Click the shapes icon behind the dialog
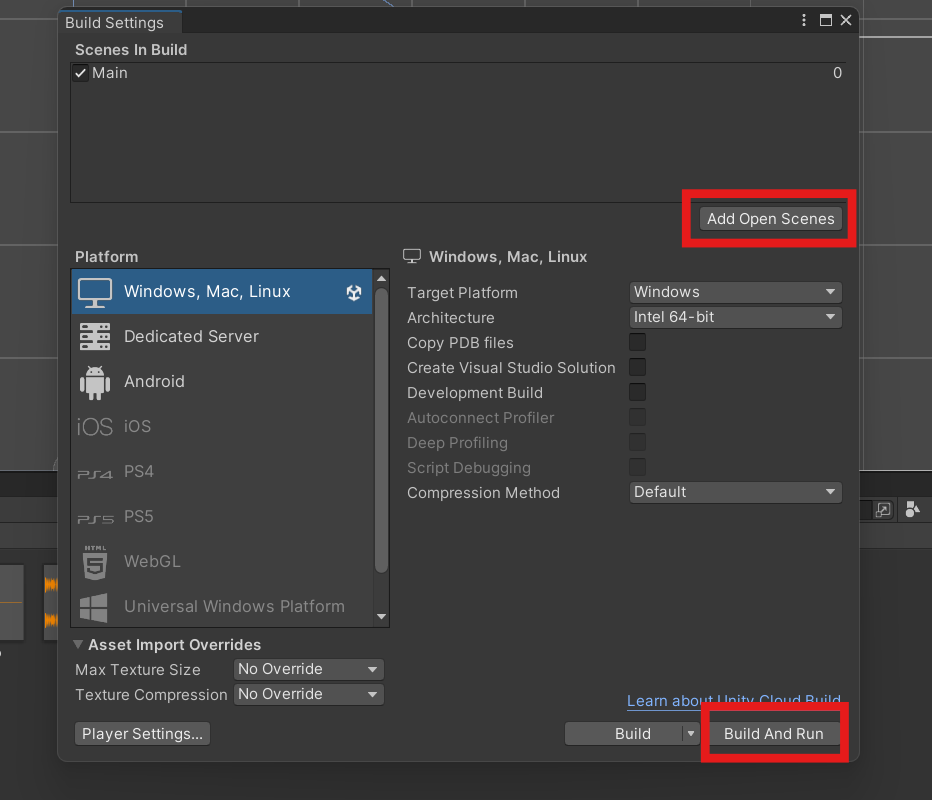This screenshot has height=800, width=932. click(912, 509)
